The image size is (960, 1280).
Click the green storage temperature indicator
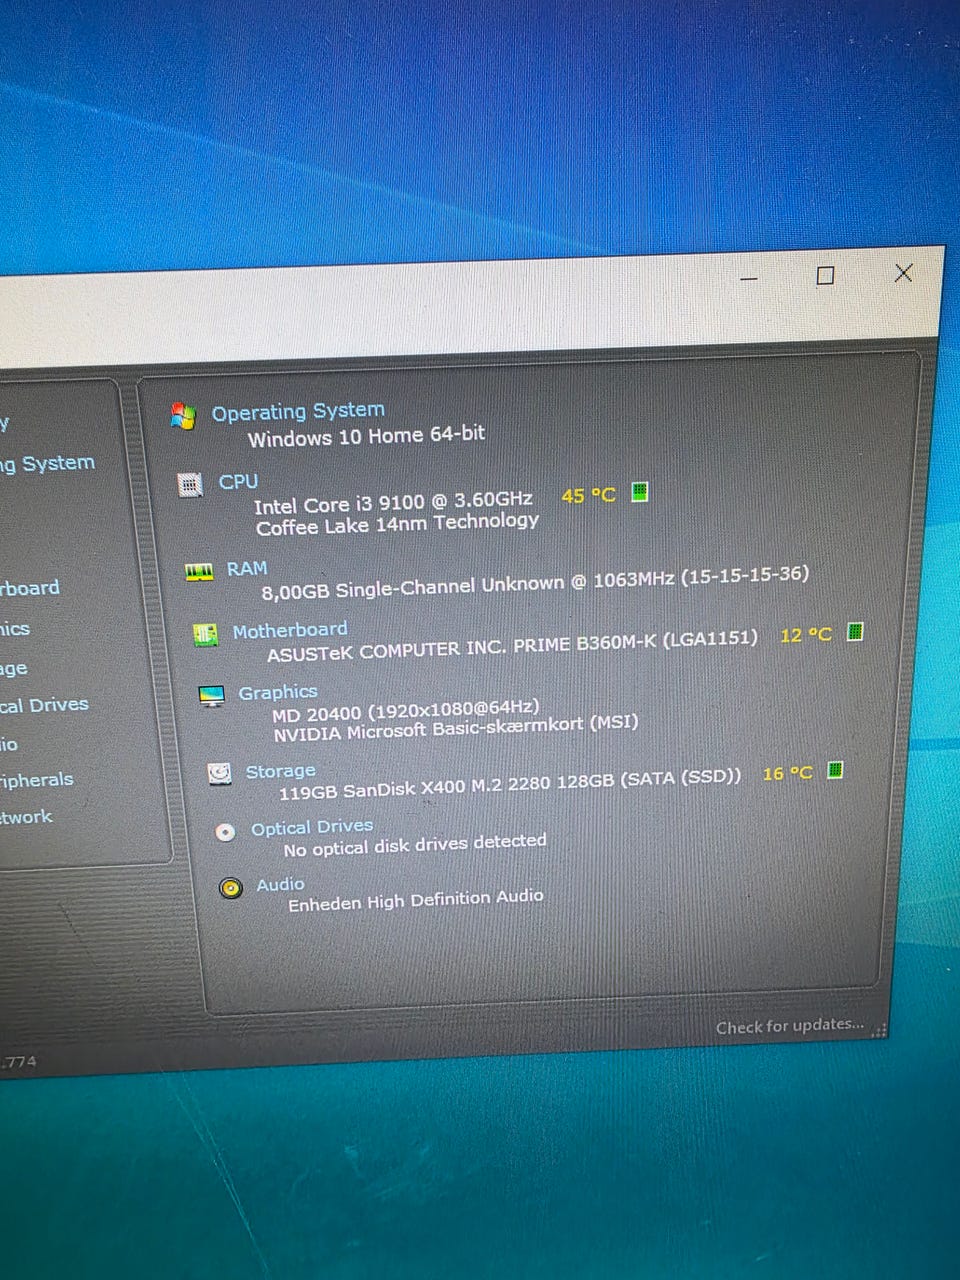(835, 770)
